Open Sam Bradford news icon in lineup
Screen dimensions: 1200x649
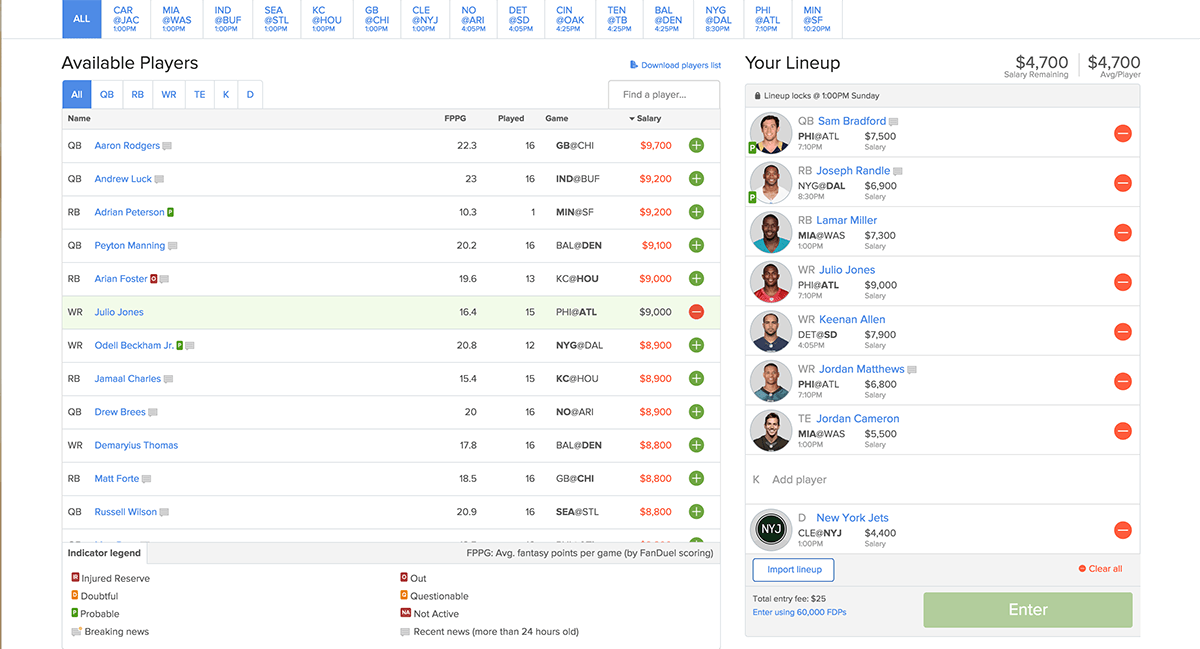[894, 122]
